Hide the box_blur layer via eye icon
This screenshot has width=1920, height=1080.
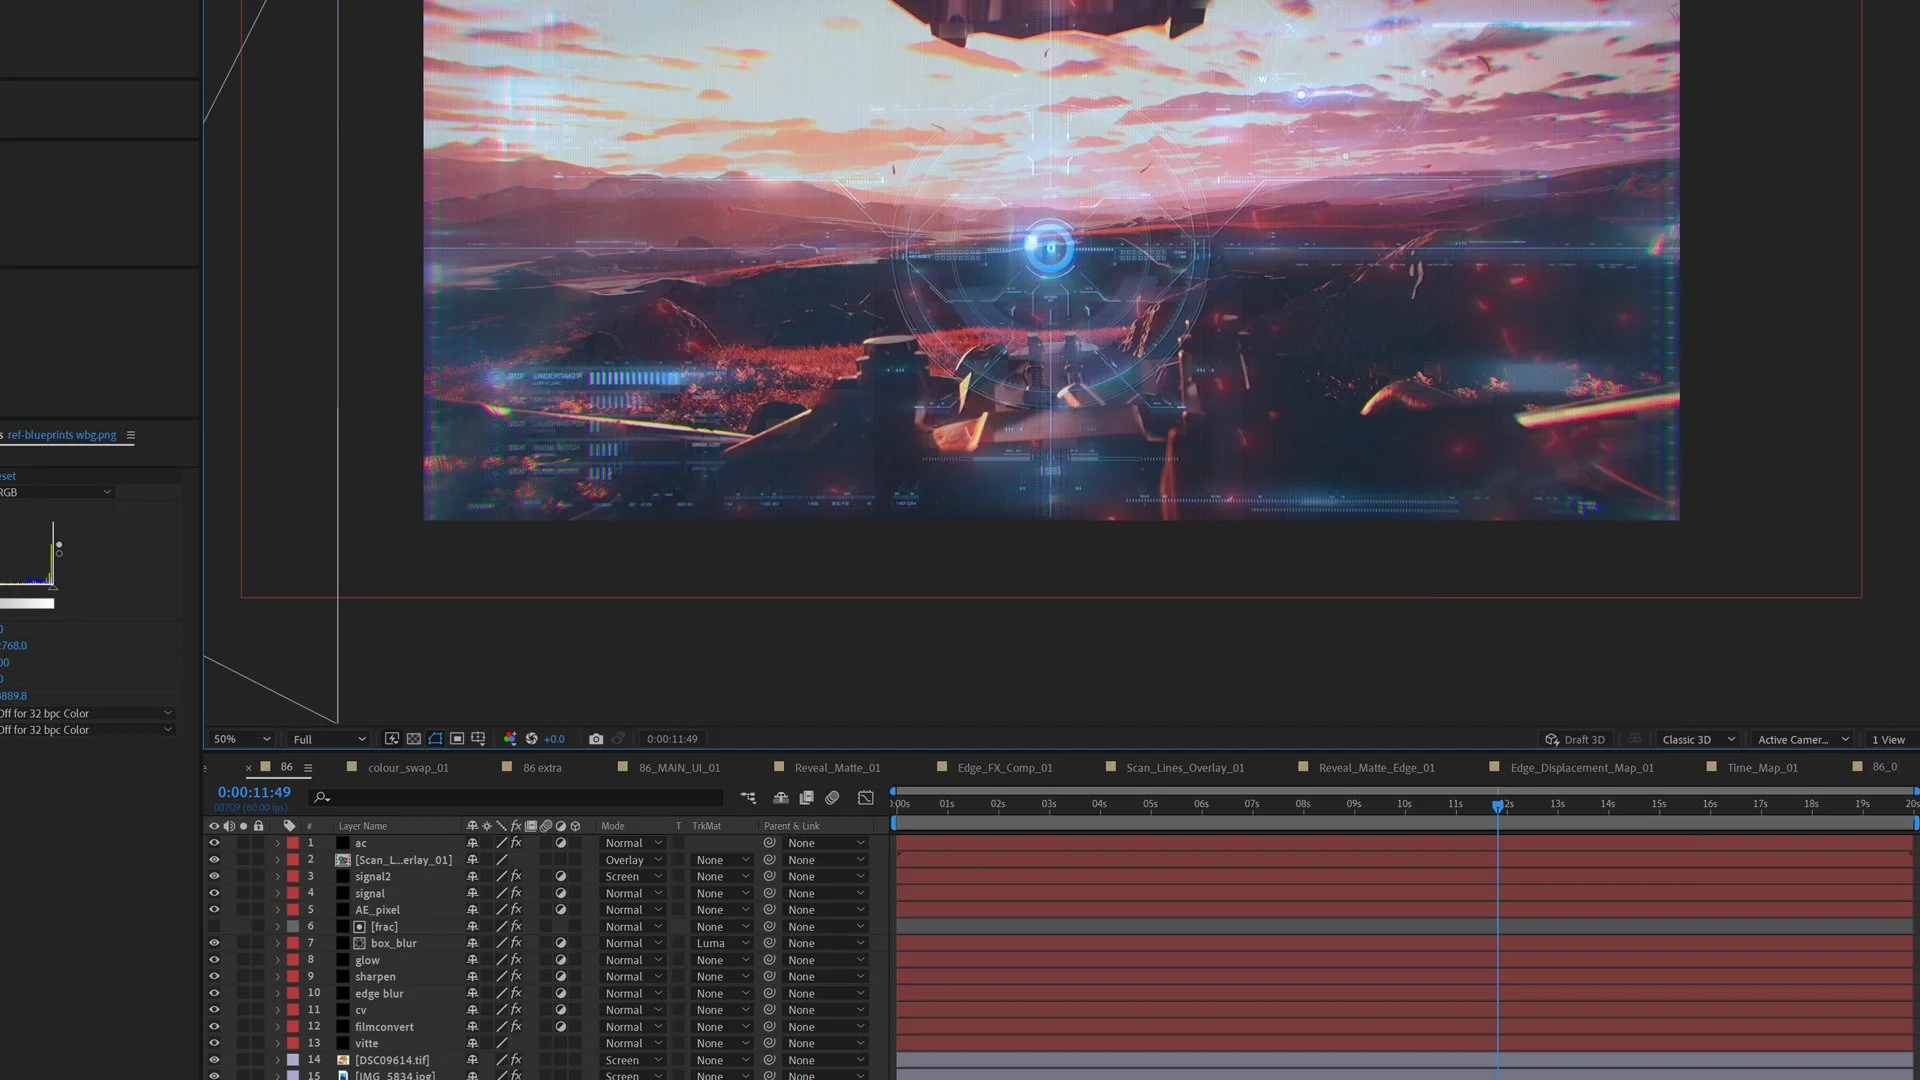tap(213, 943)
